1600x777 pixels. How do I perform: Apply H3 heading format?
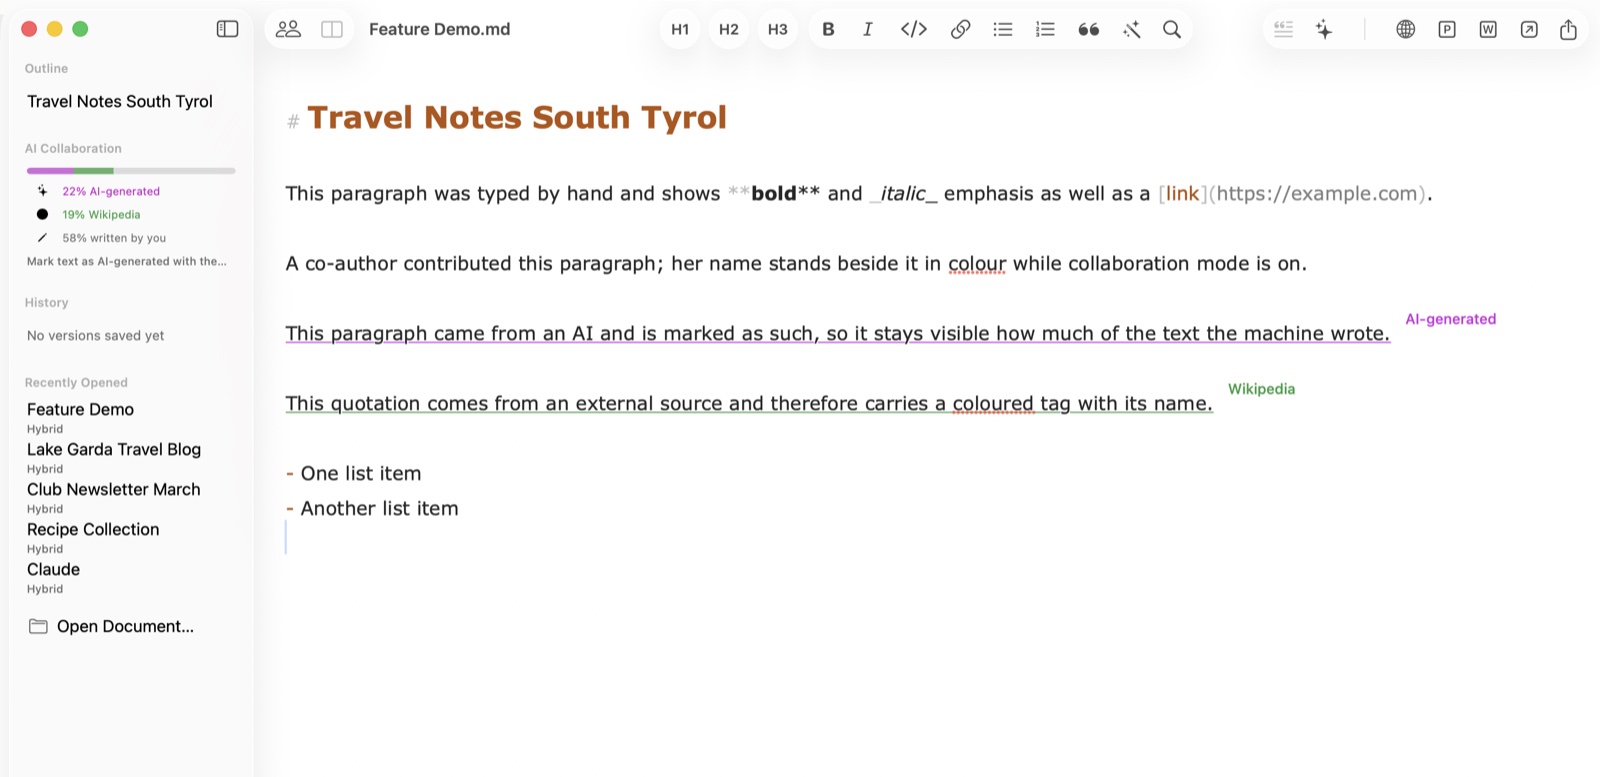tap(778, 29)
